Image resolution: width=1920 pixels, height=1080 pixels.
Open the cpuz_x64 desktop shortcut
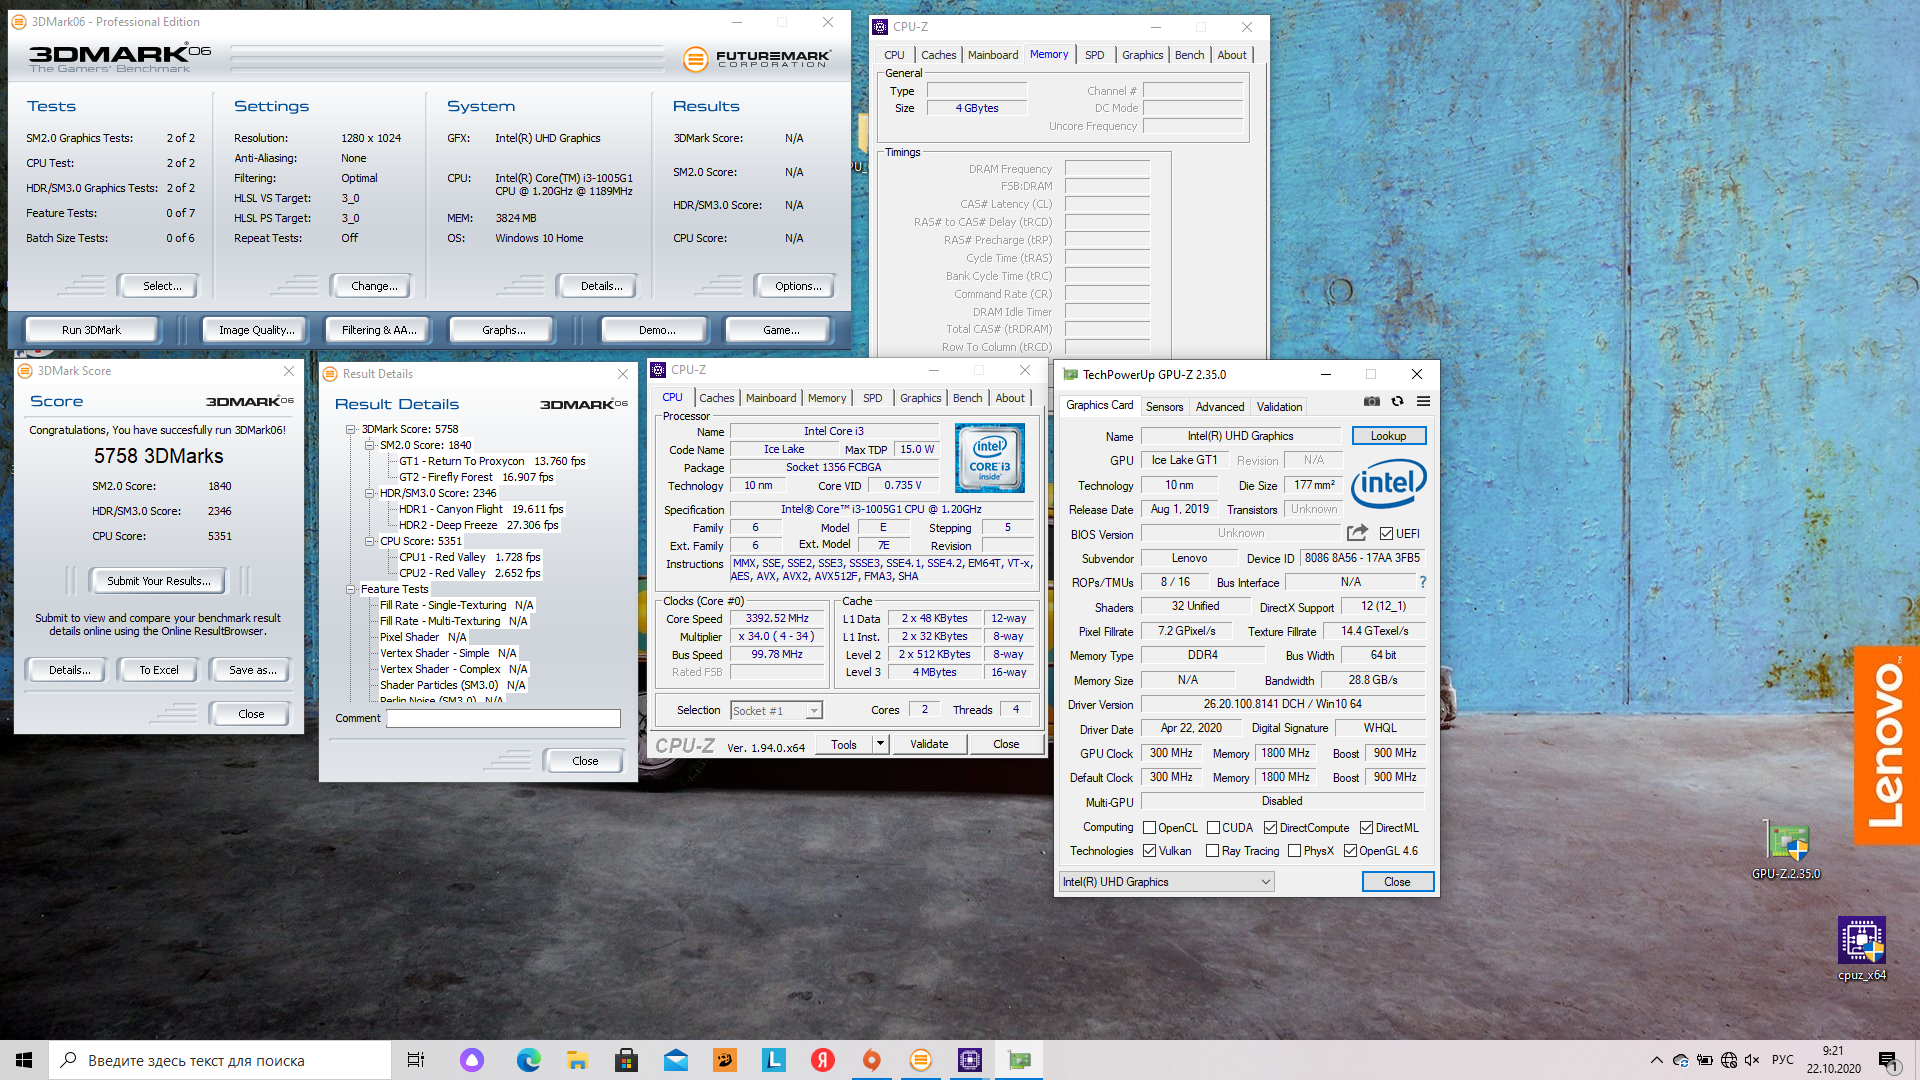point(1862,949)
